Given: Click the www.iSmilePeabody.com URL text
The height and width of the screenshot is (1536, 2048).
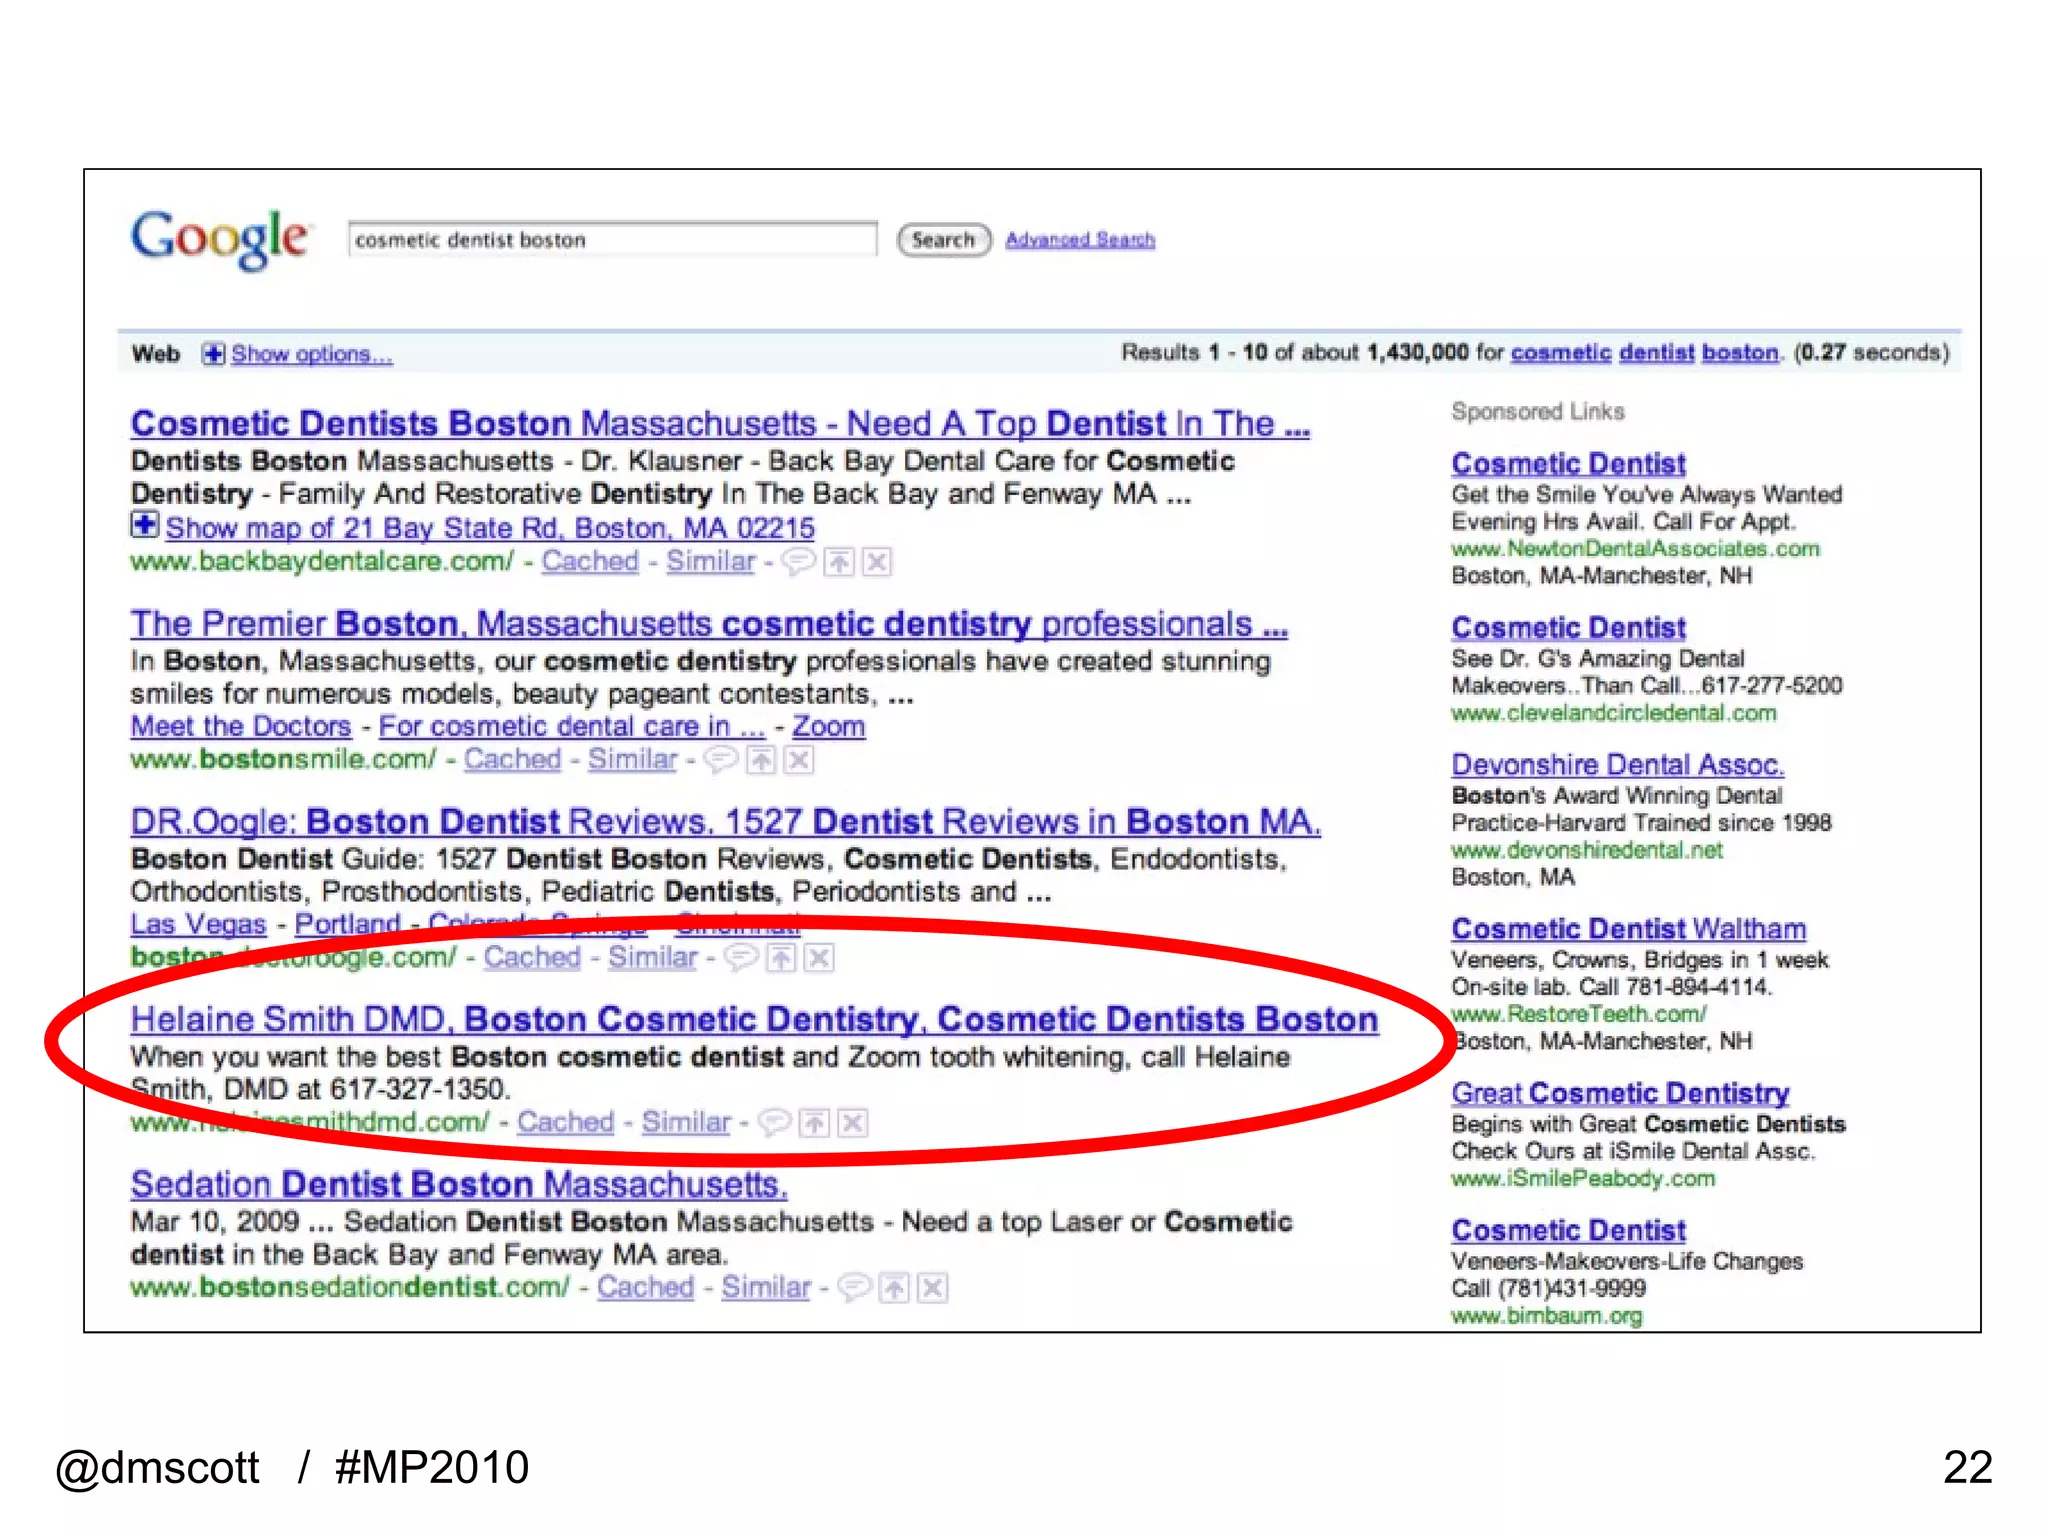Looking at the screenshot, I should click(1583, 1178).
